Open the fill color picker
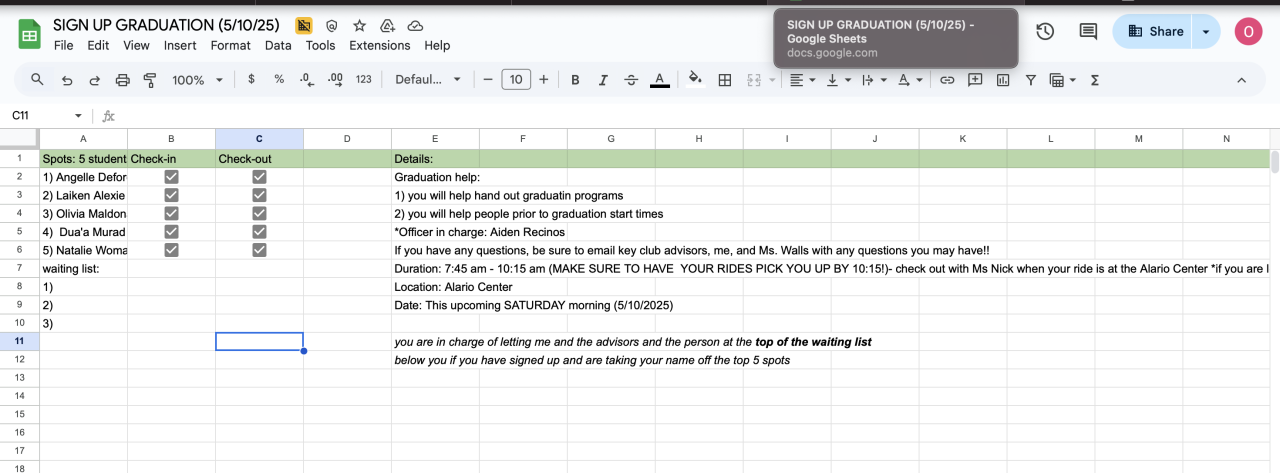1280x473 pixels. point(695,80)
